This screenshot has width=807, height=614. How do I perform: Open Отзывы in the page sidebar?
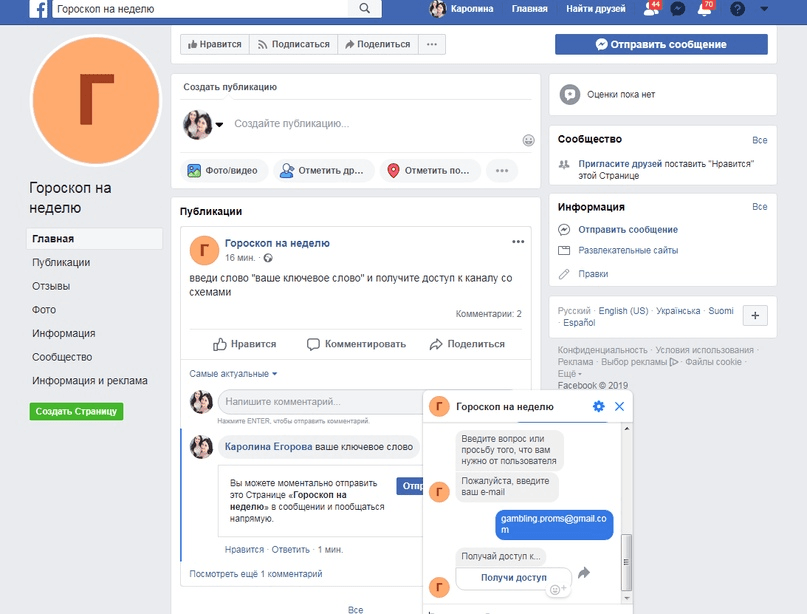click(x=51, y=286)
